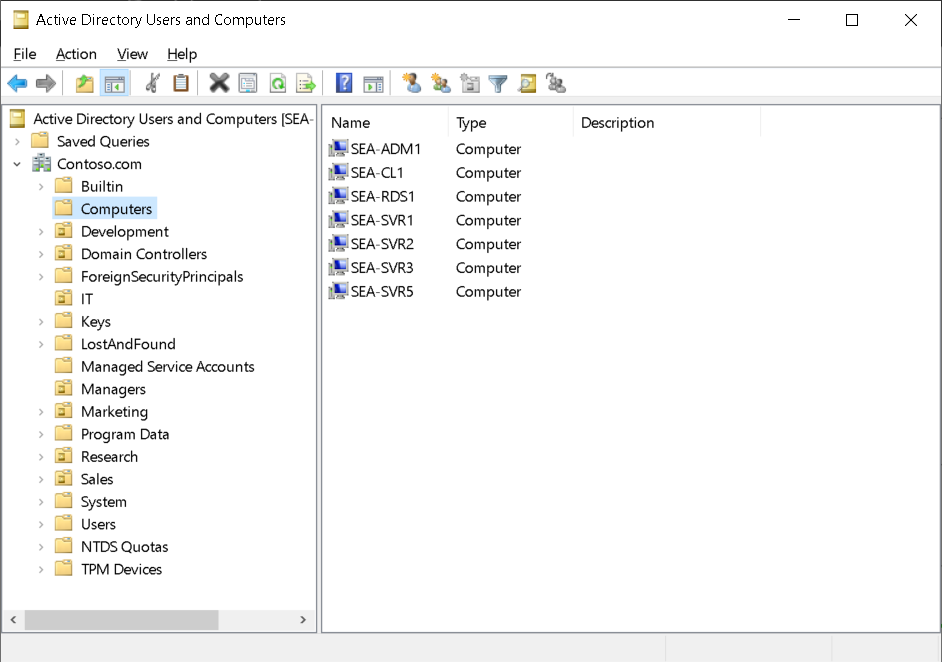This screenshot has width=942, height=662.
Task: Select the Users container
Action: 97,523
